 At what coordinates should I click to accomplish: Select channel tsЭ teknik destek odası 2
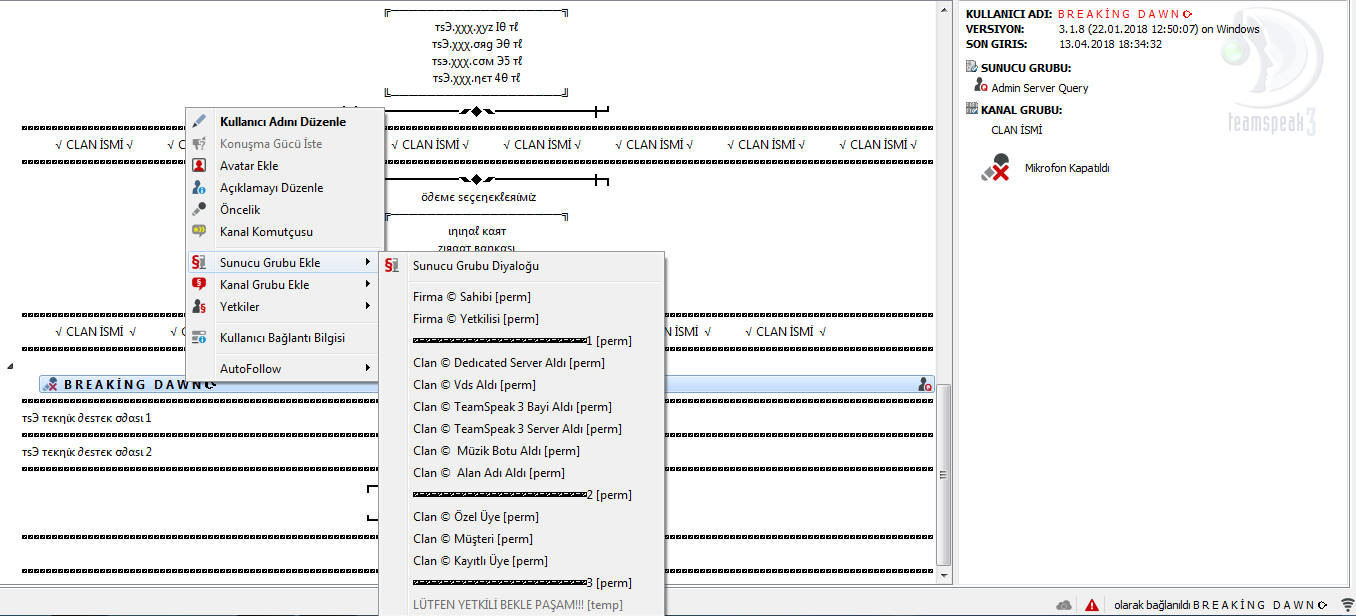tap(86, 452)
